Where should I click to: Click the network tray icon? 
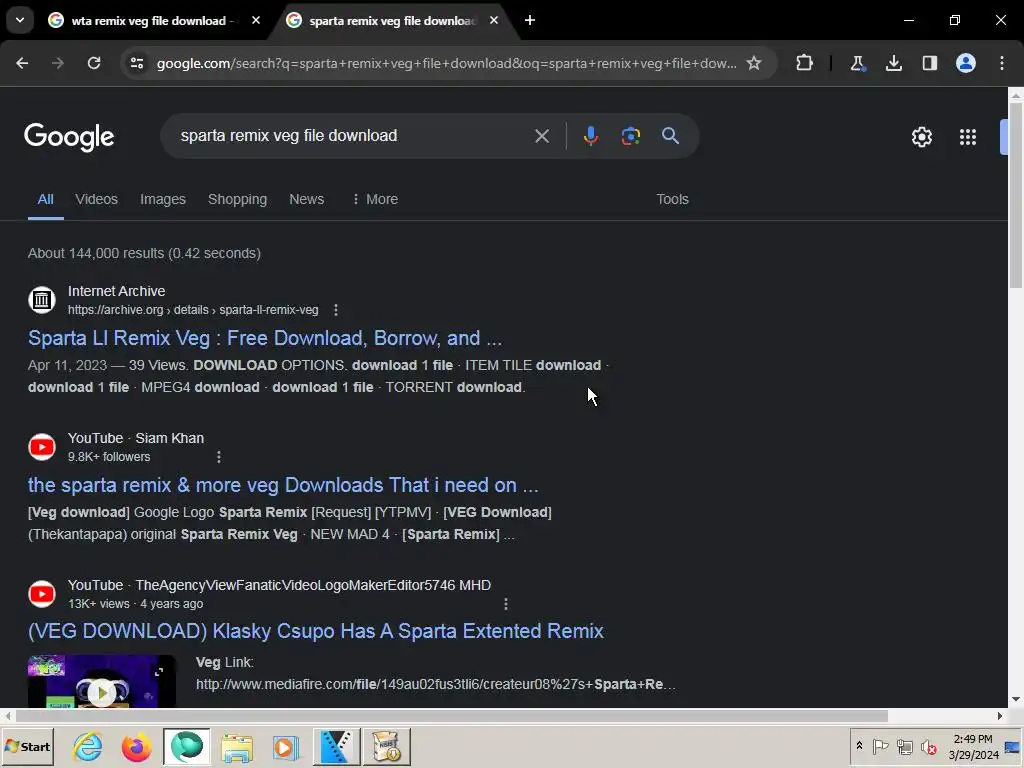pyautogui.click(x=904, y=746)
